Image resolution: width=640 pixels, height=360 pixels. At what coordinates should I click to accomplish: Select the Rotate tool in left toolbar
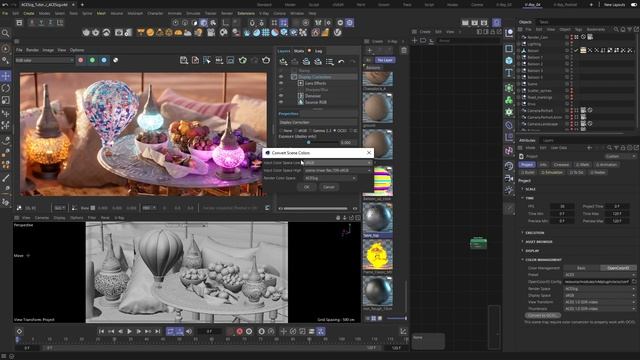click(x=6, y=88)
